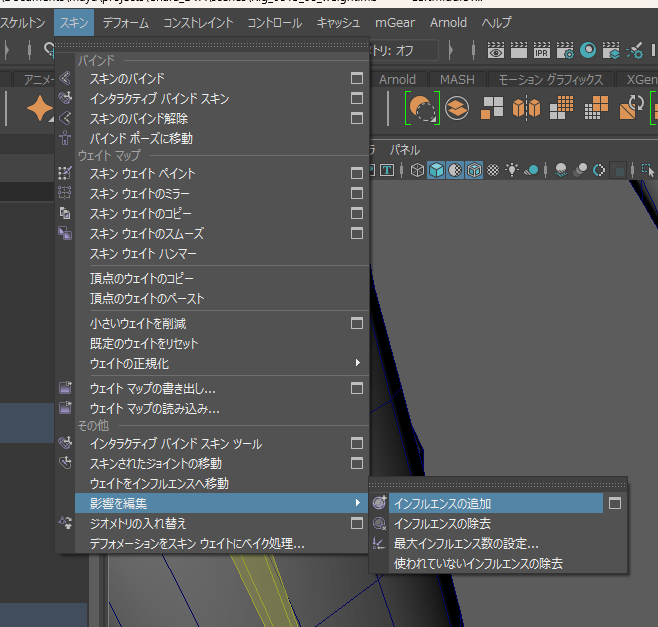This screenshot has height=627, width=658.
Task: Toggle smooth shaded display cube in viewport bar
Action: pos(437,171)
